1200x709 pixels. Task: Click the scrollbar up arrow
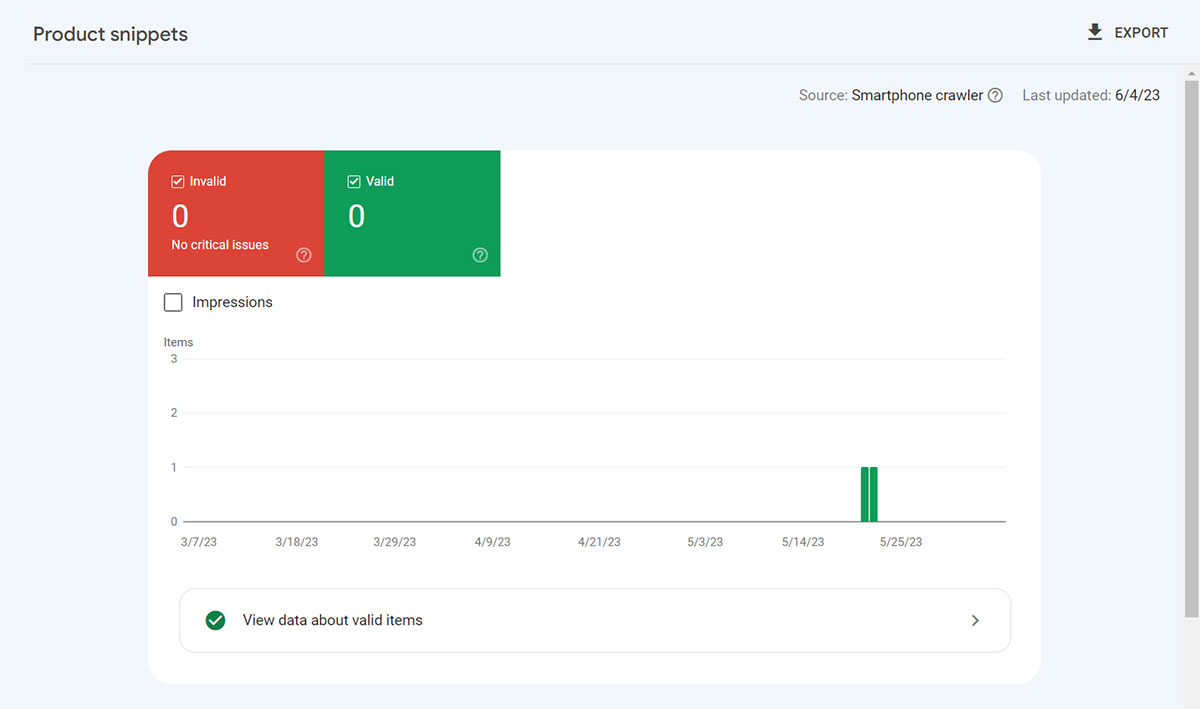click(1191, 73)
